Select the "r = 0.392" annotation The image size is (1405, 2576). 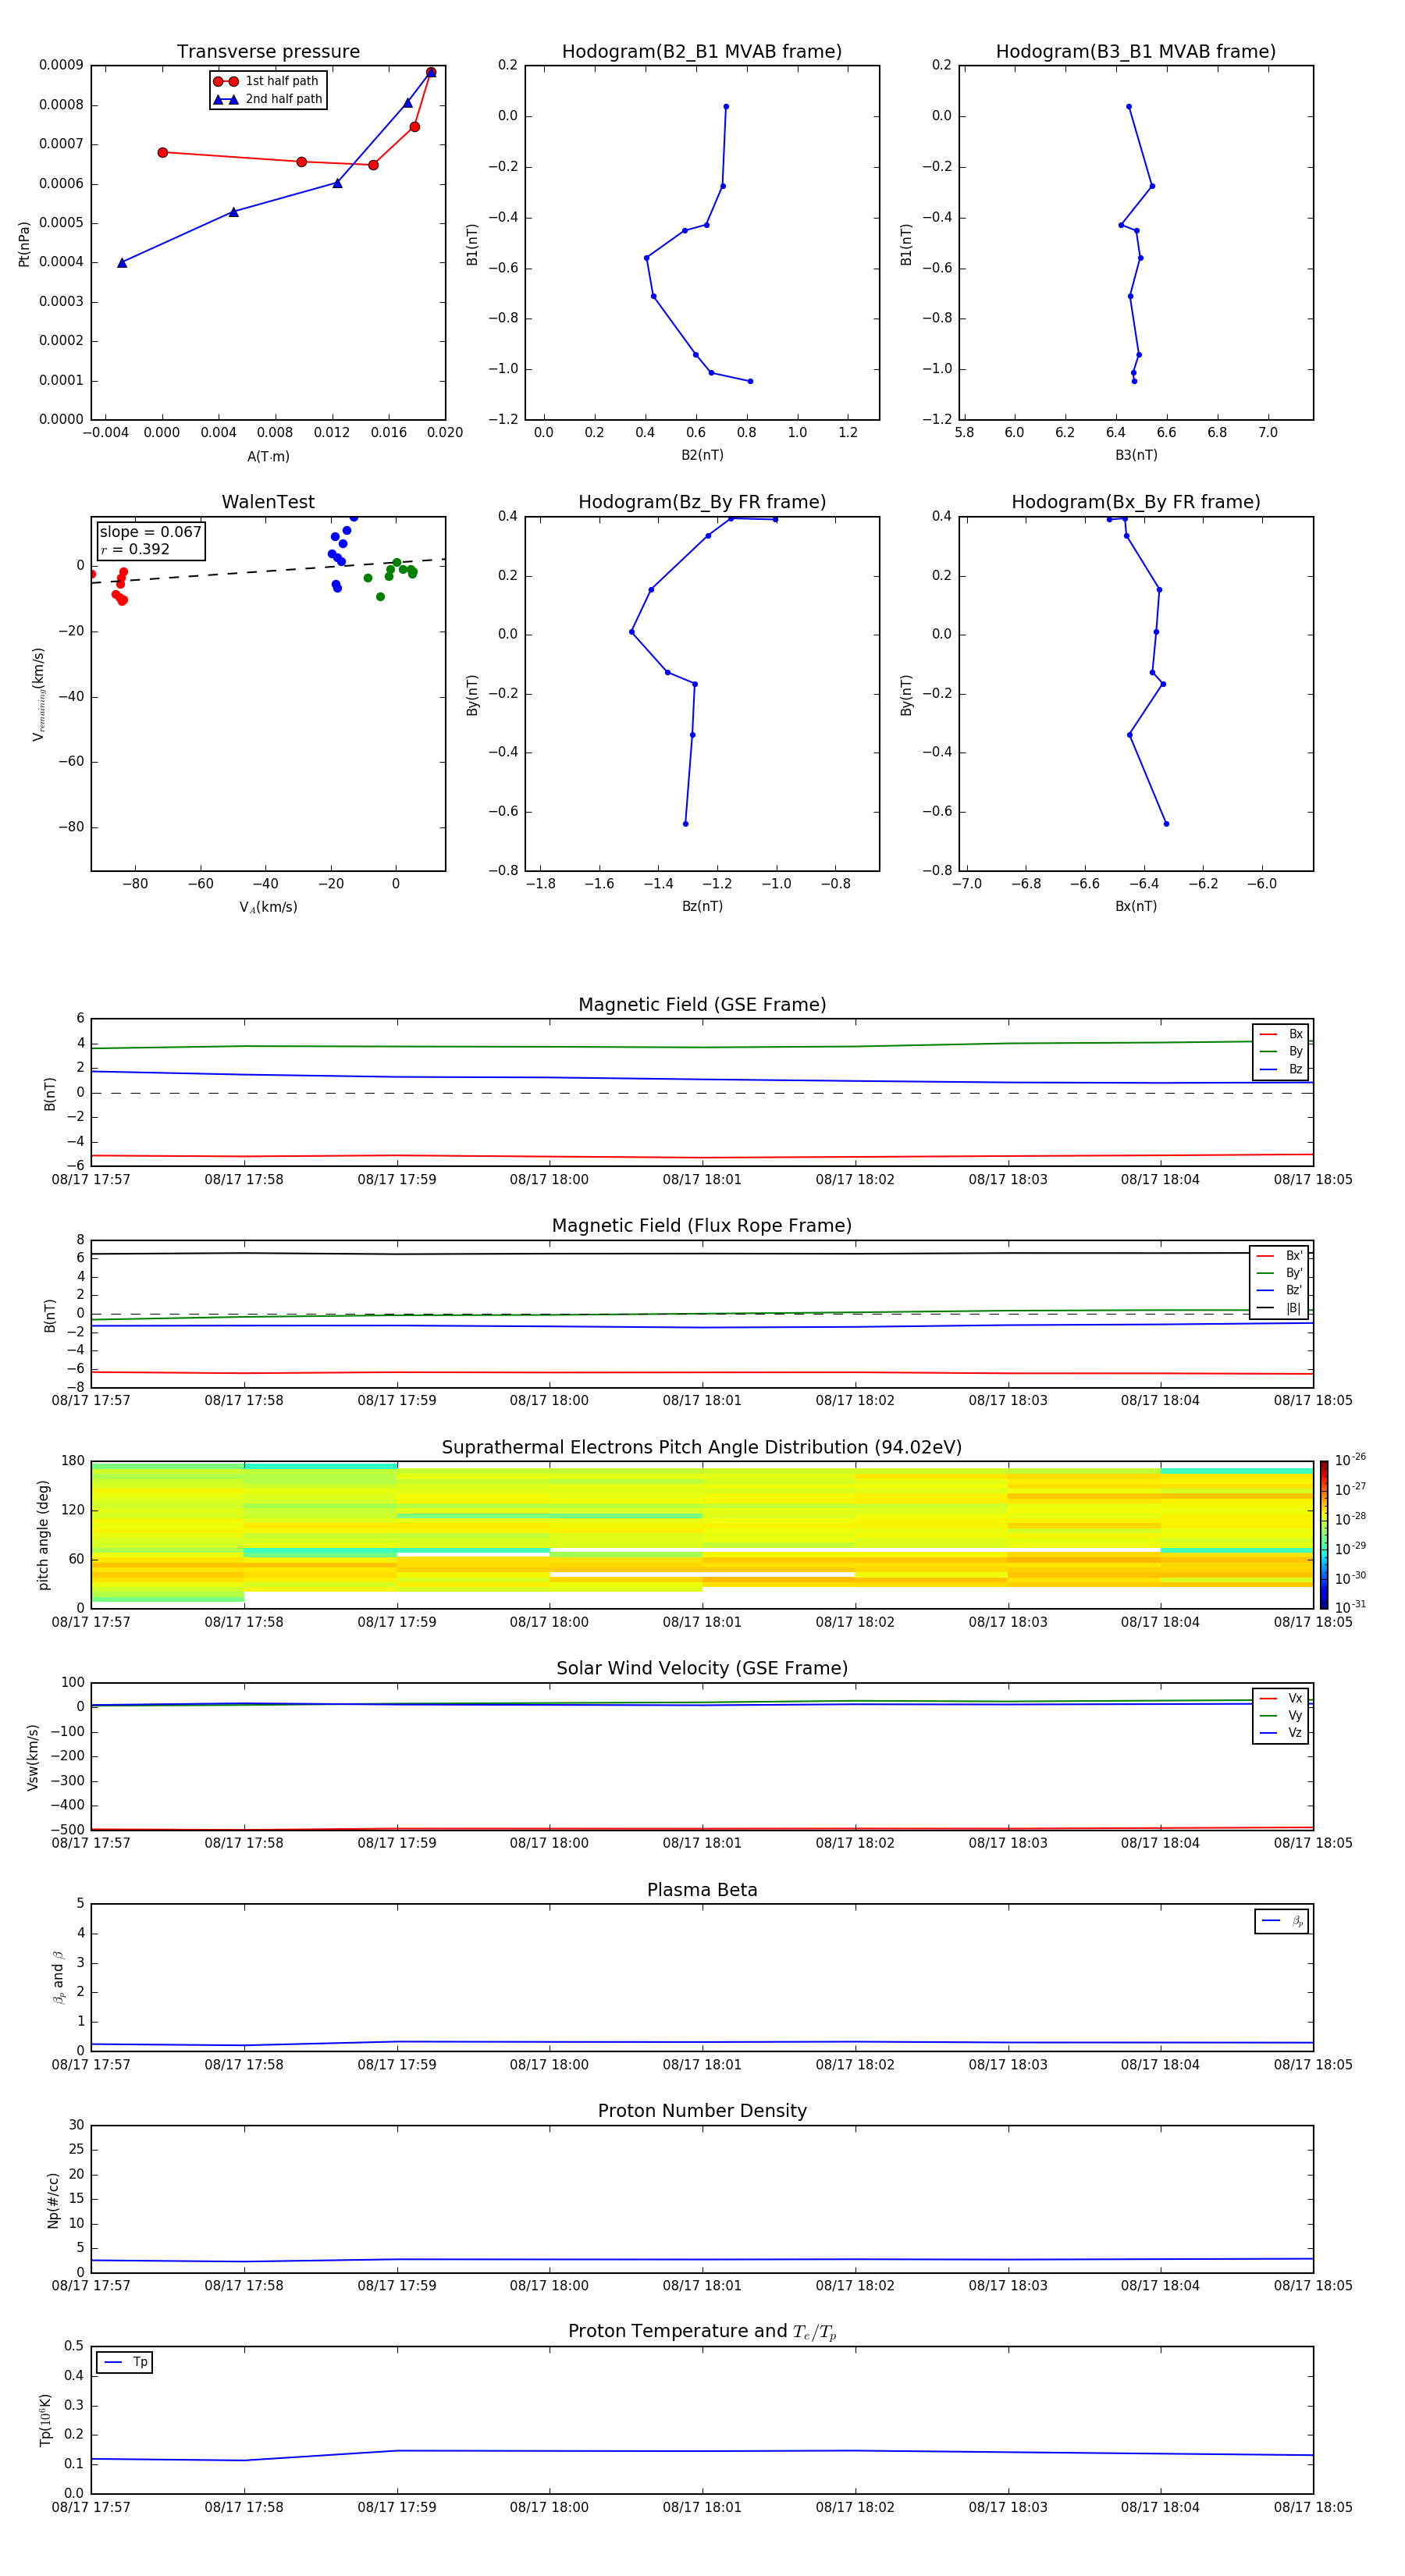pyautogui.click(x=135, y=549)
